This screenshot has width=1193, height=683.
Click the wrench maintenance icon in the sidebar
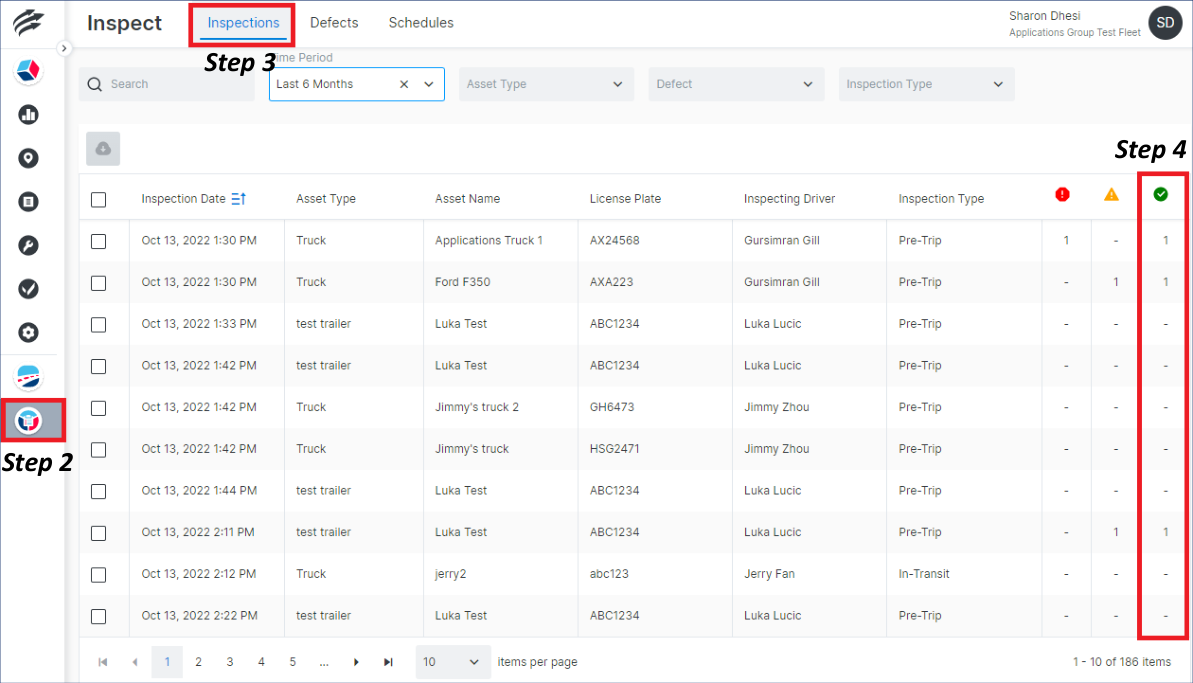click(28, 244)
